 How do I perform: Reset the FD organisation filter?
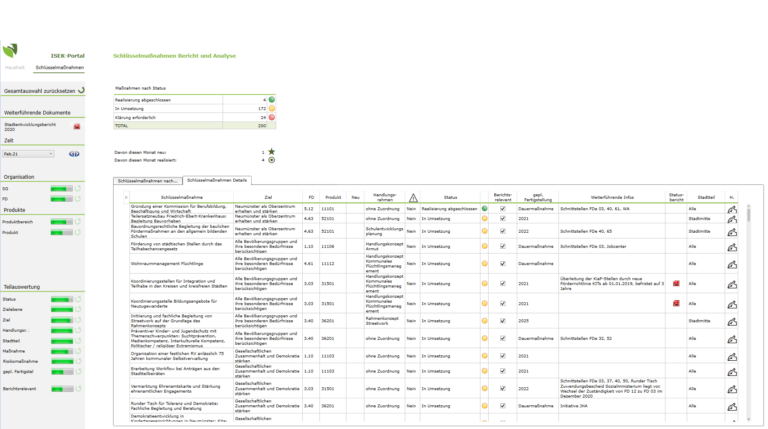click(78, 199)
